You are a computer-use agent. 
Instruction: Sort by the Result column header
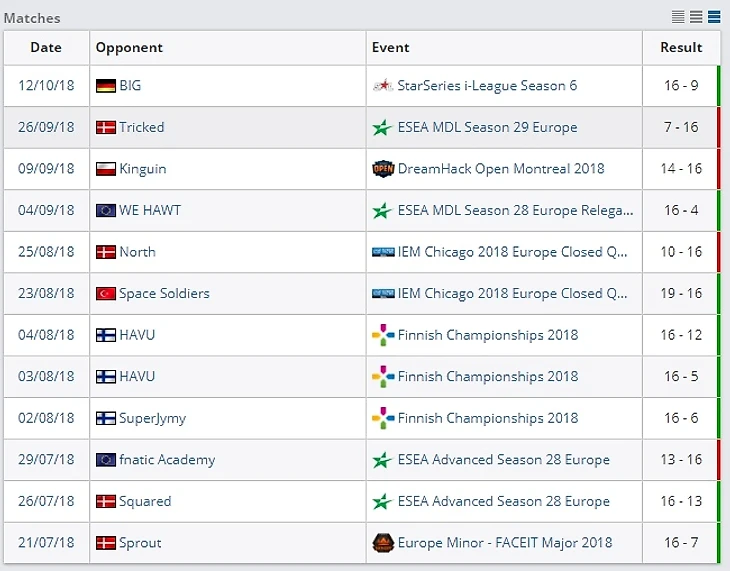tap(680, 48)
